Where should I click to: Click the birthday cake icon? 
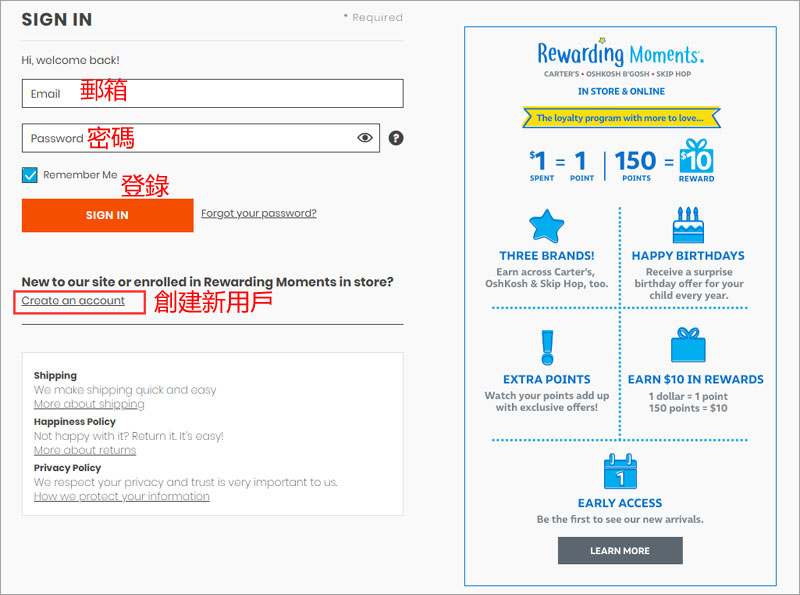point(688,225)
